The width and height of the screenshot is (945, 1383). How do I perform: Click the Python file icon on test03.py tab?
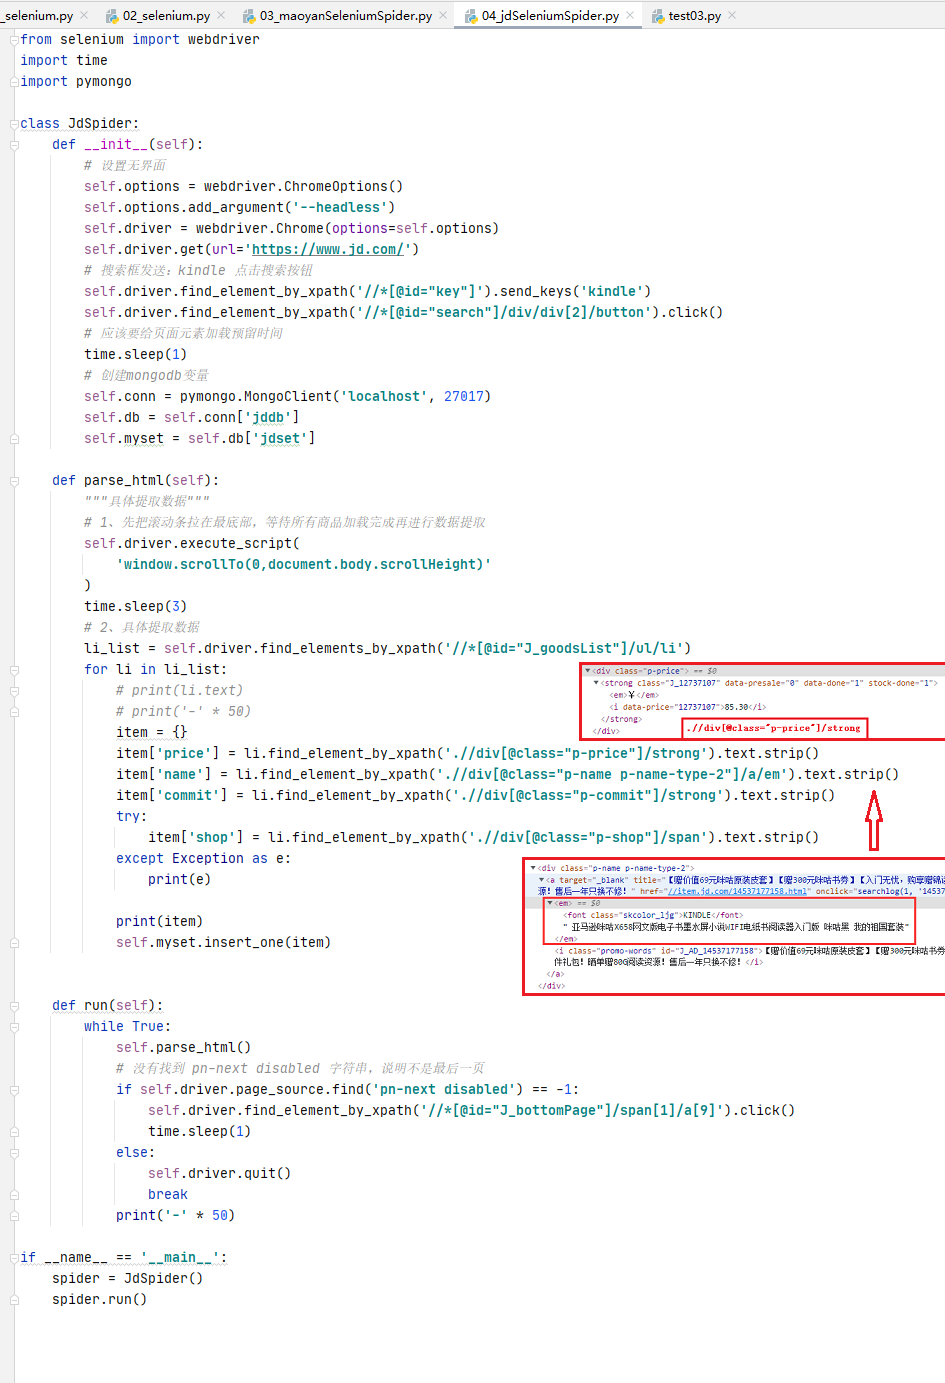click(657, 16)
